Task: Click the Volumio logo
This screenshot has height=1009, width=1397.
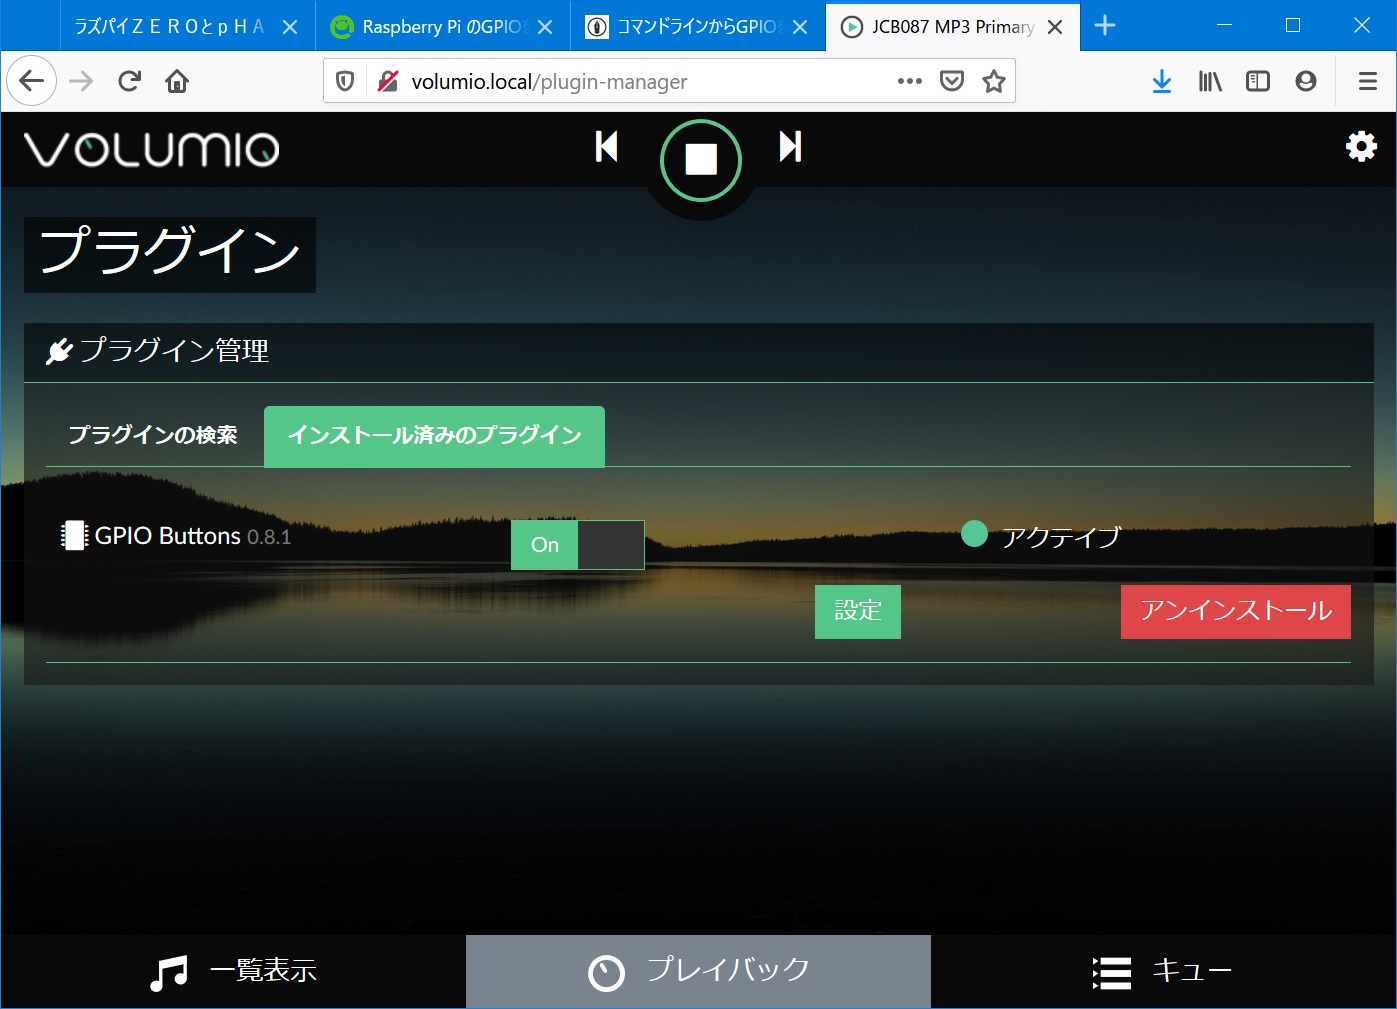Action: pos(148,148)
